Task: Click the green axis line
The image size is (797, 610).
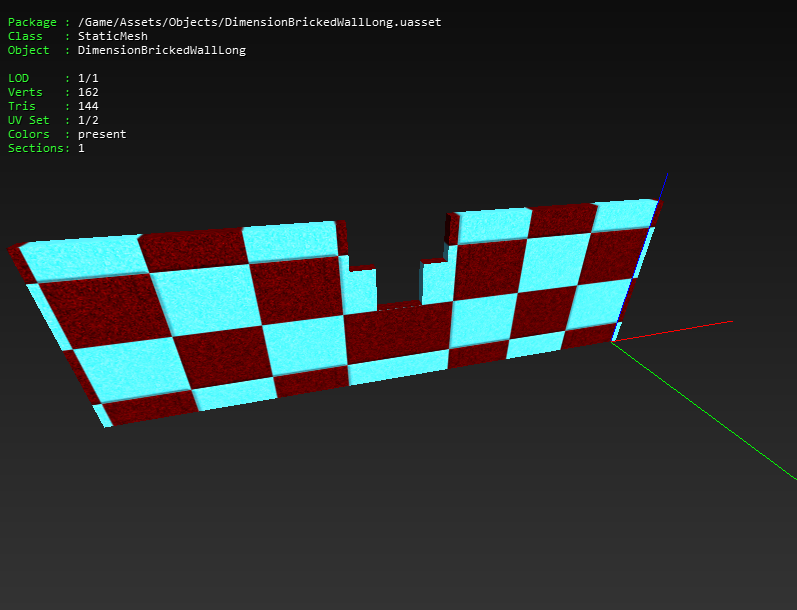Action: click(704, 411)
